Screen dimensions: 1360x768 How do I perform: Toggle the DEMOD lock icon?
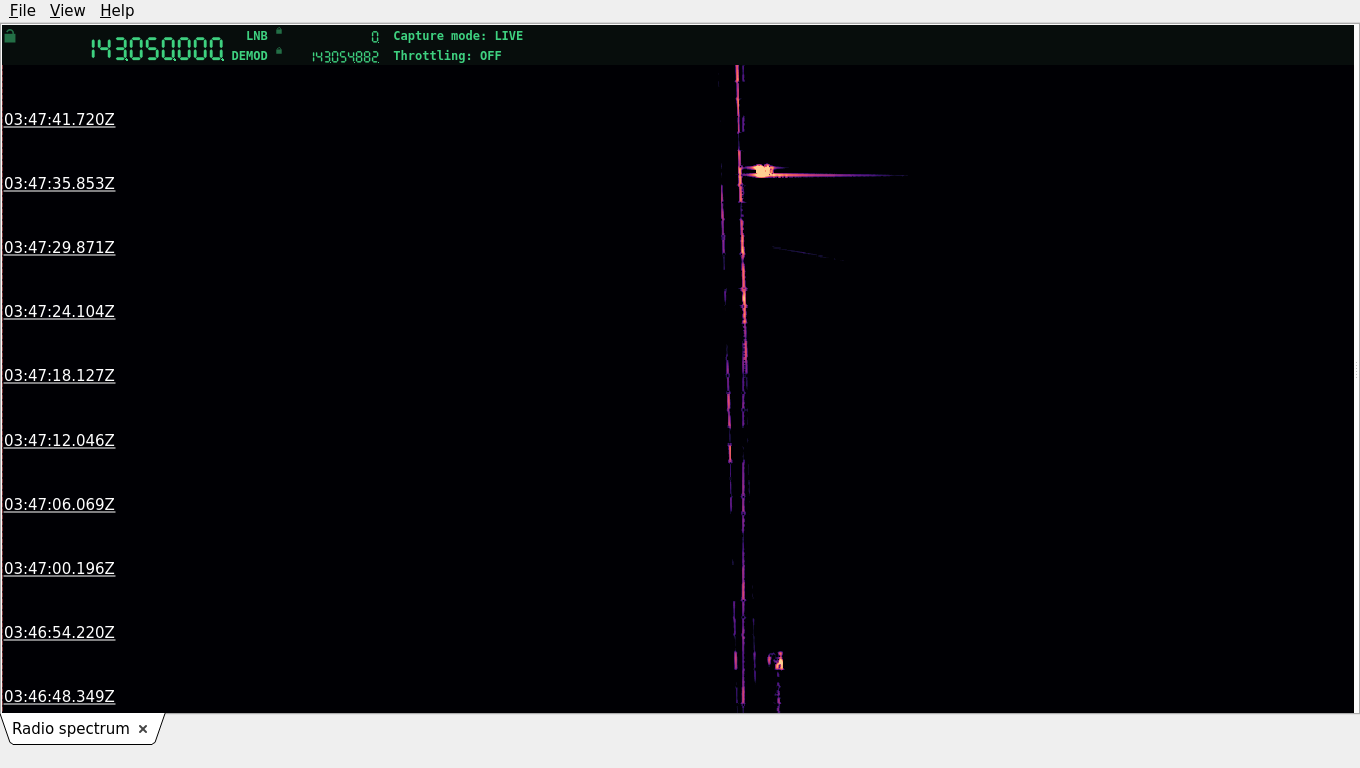279,51
